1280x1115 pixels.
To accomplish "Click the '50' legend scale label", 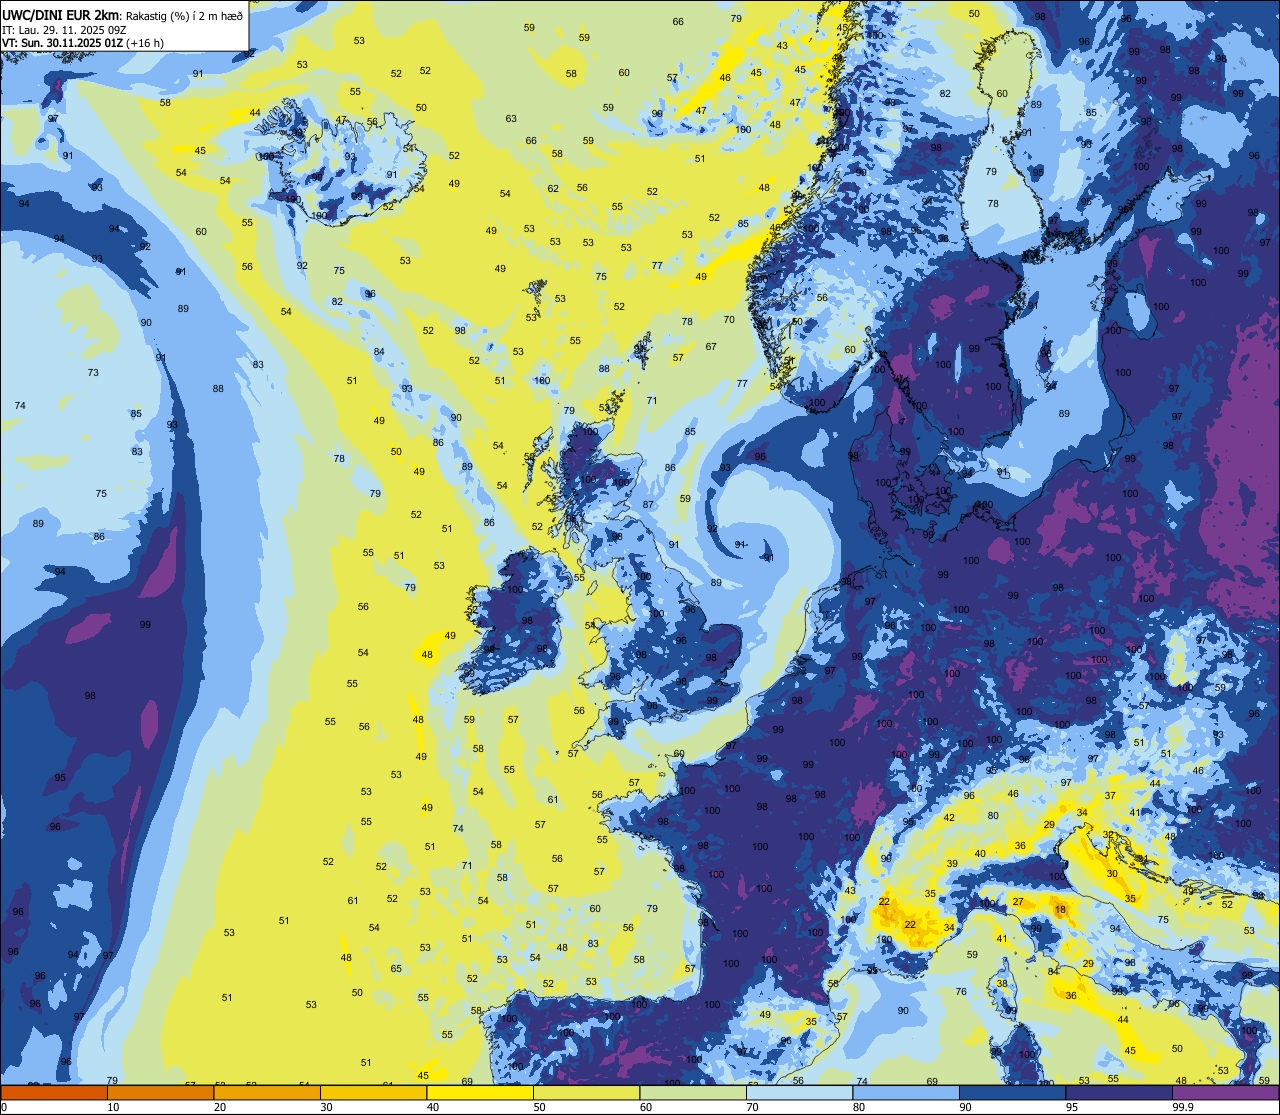I will coord(539,1107).
